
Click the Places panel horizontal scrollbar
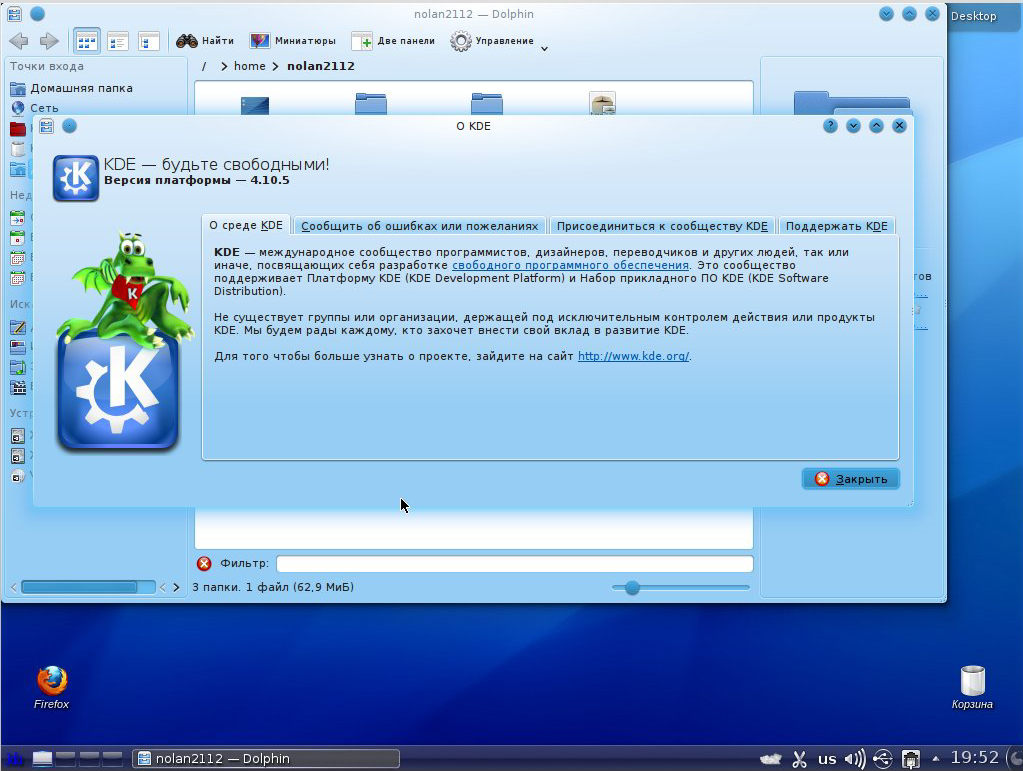88,587
